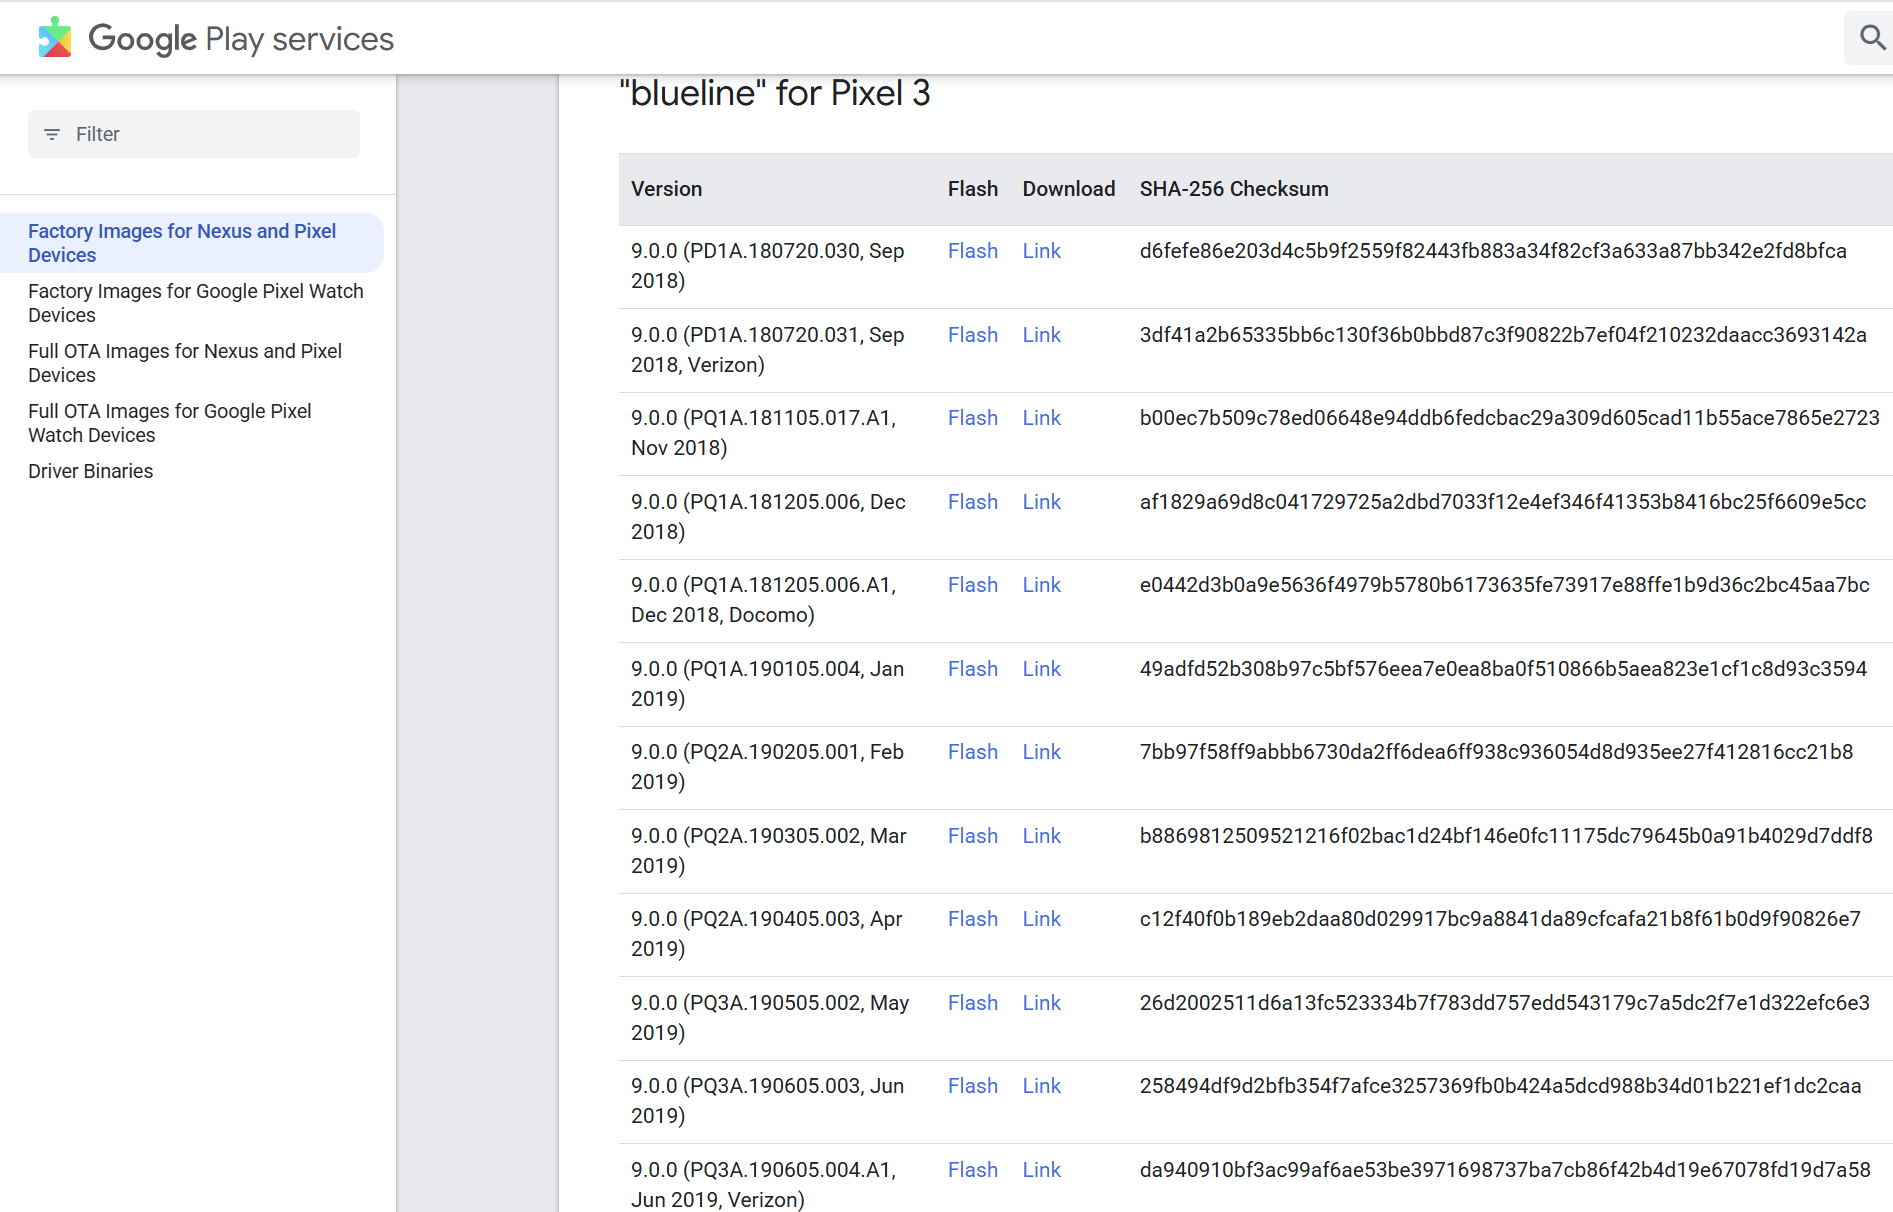Click download Link for PD1A.180720.030
Viewport: 1893px width, 1212px height.
pos(1042,251)
